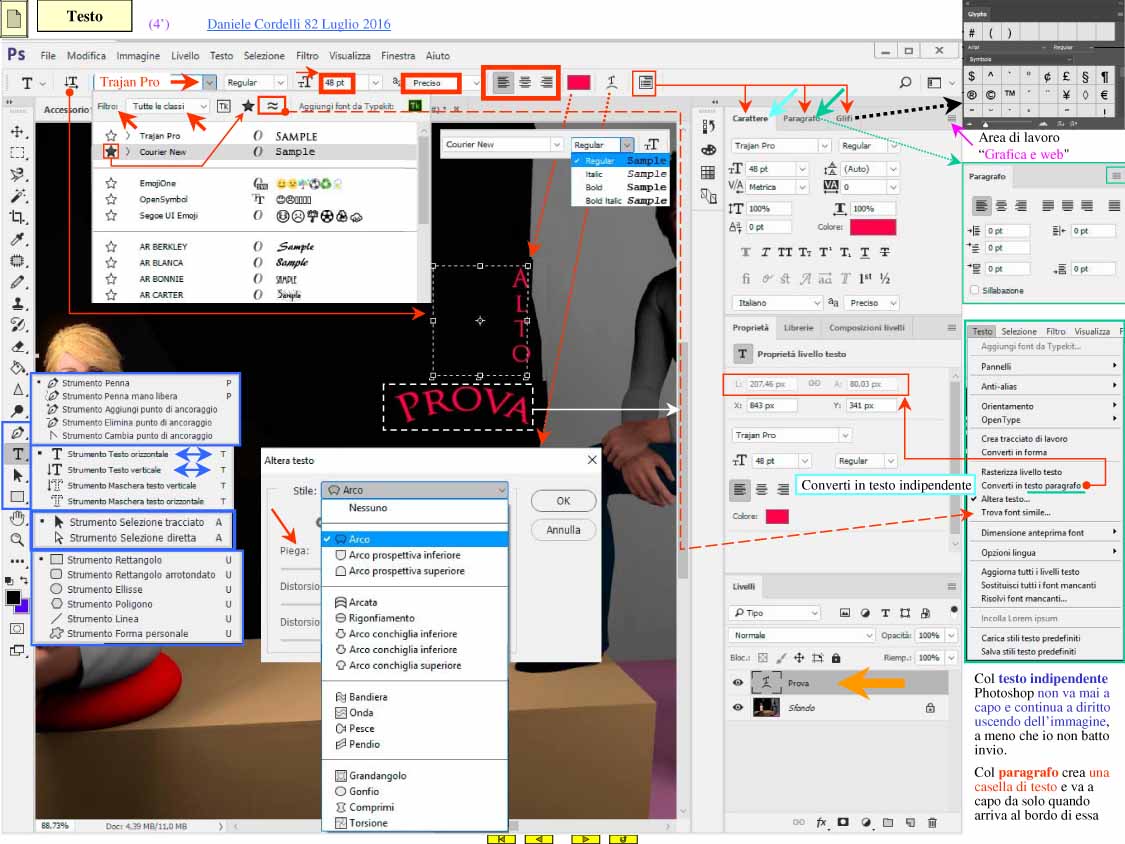Favorite the EmojiOne font star

point(111,183)
